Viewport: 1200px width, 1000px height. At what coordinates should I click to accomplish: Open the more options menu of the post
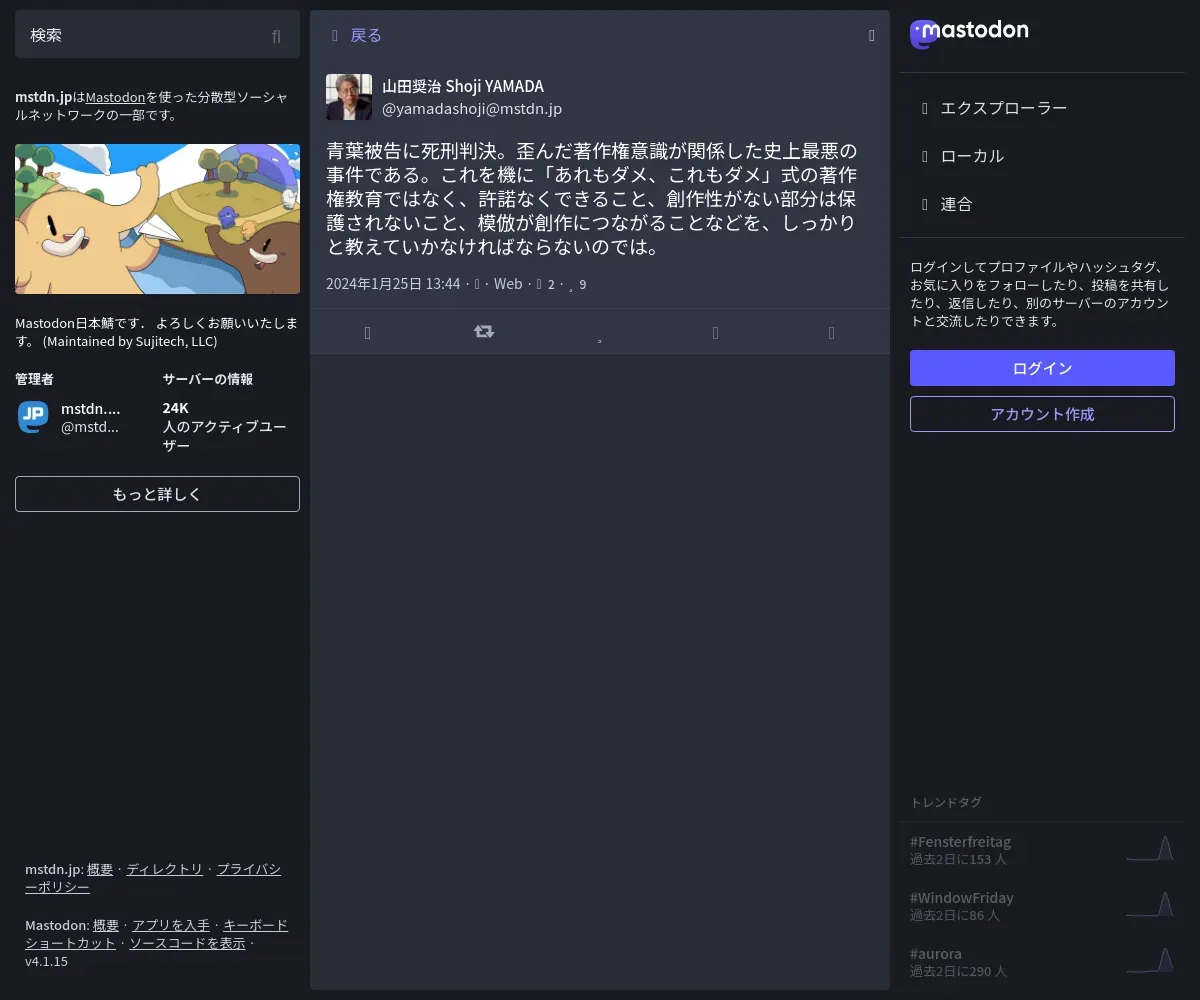831,332
